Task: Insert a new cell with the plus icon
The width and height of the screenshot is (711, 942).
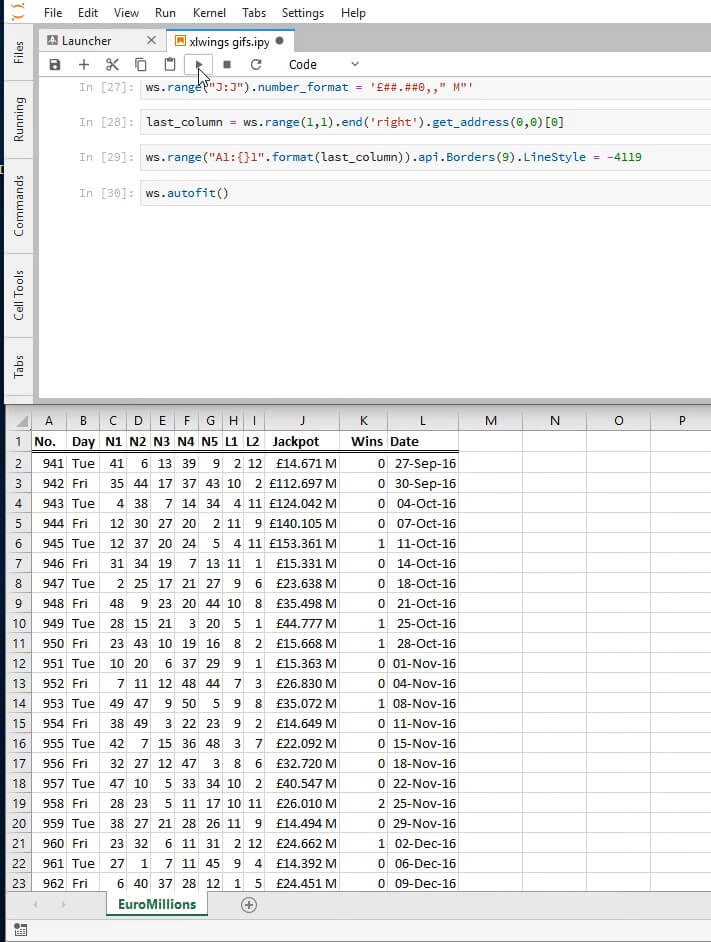Action: click(84, 64)
